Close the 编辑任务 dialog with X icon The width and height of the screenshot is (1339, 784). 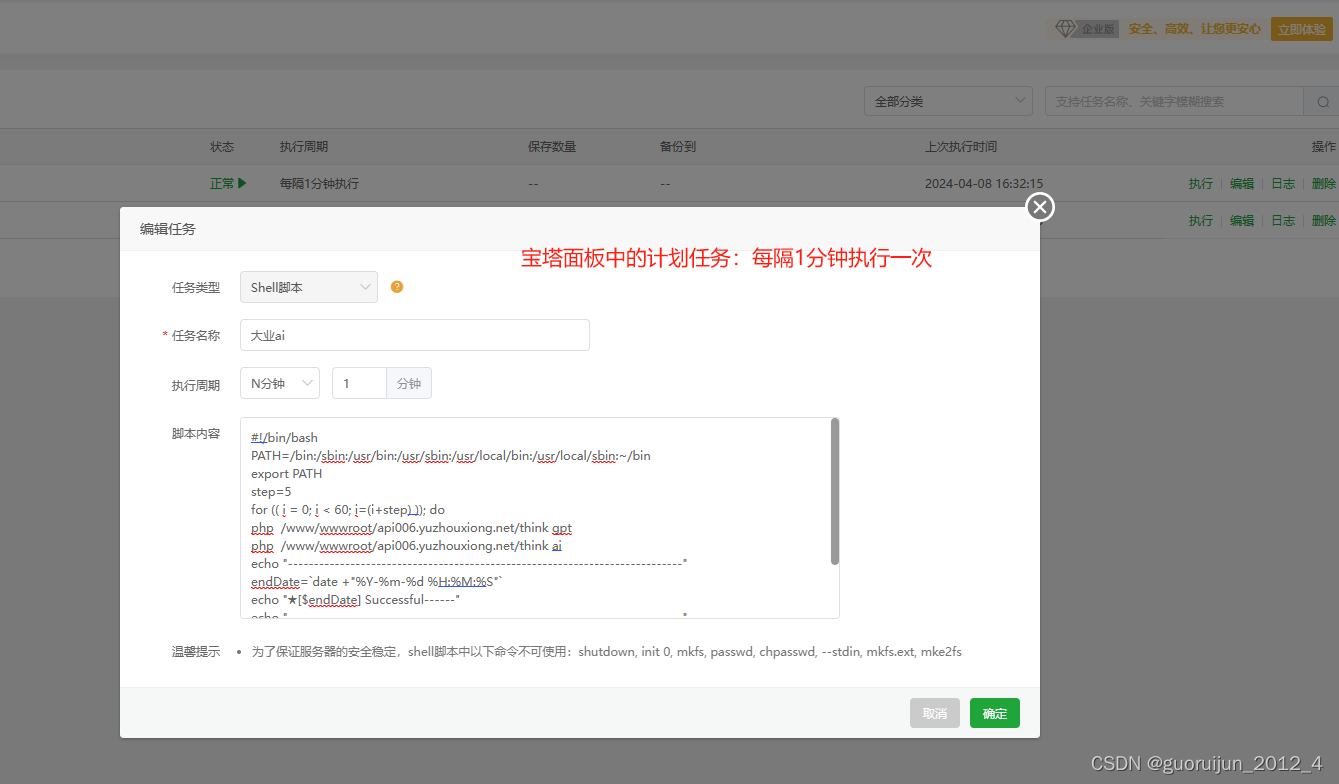point(1040,207)
